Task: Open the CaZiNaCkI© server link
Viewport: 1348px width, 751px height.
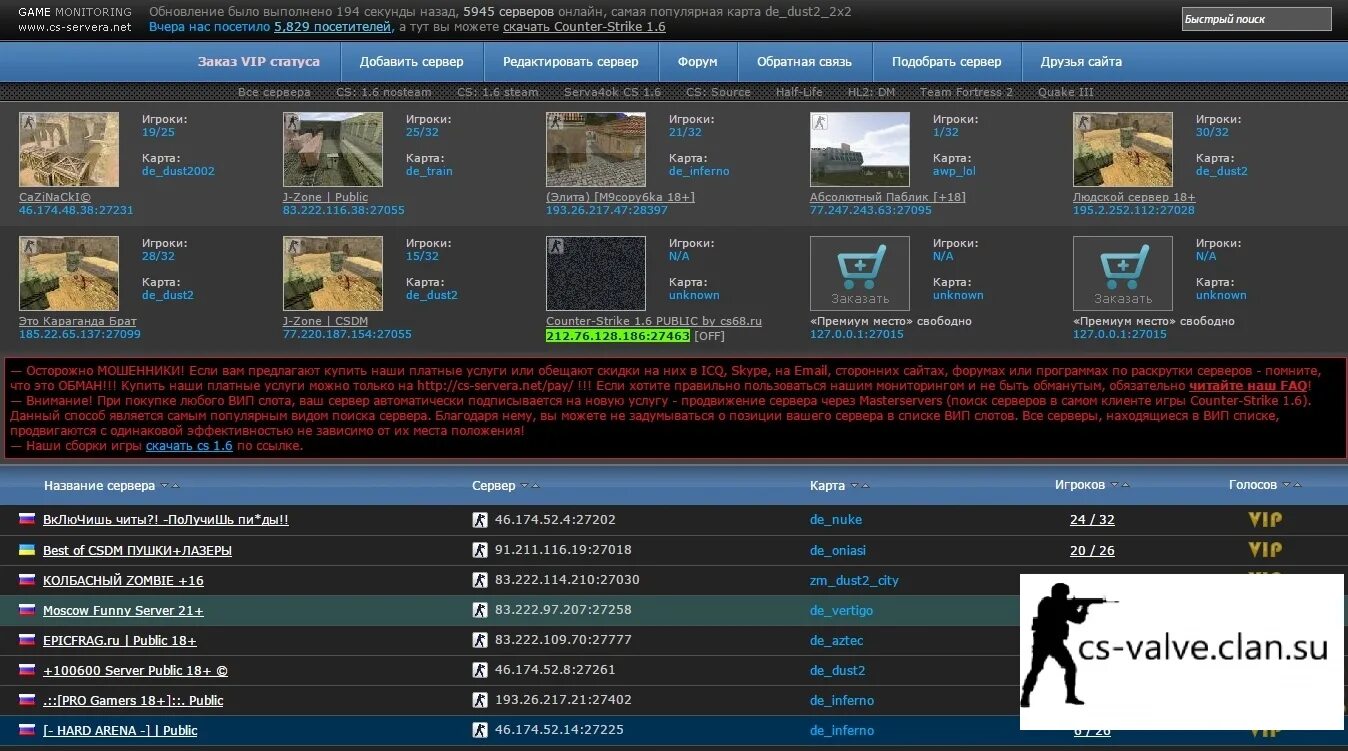Action: 55,197
